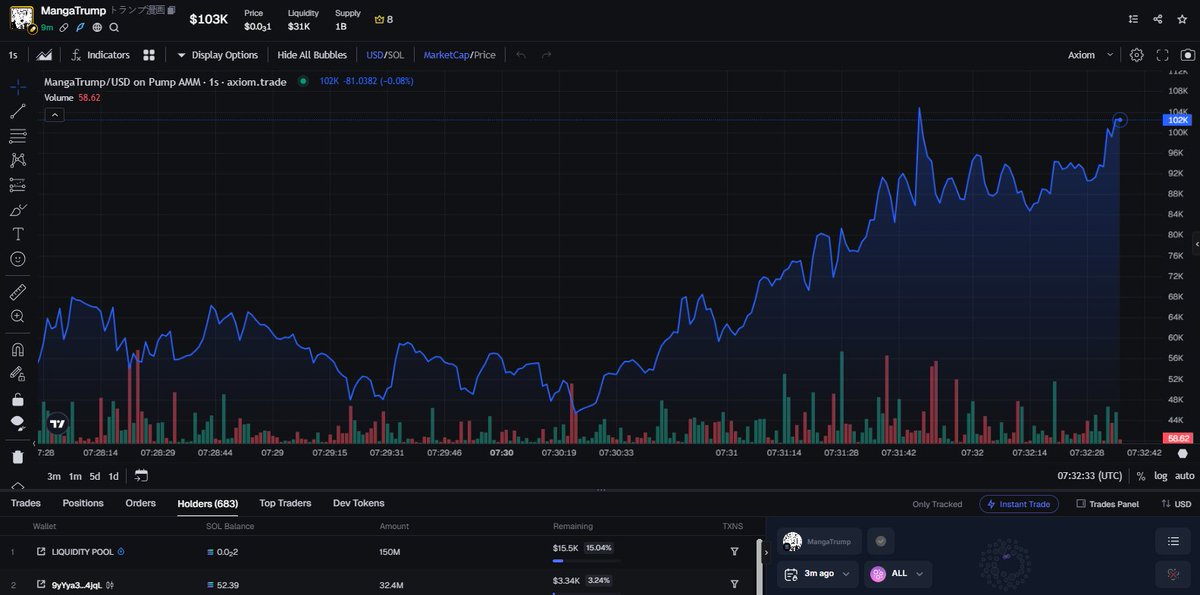Switch to the Orders tab
This screenshot has width=1200, height=595.
tap(140, 503)
